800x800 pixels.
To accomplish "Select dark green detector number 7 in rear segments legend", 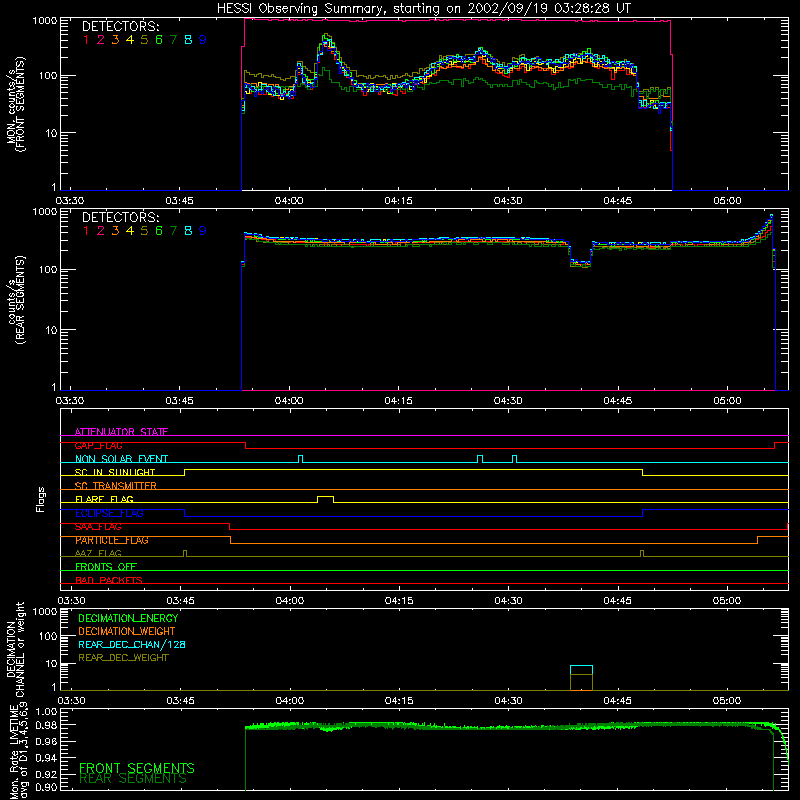I will pos(173,231).
